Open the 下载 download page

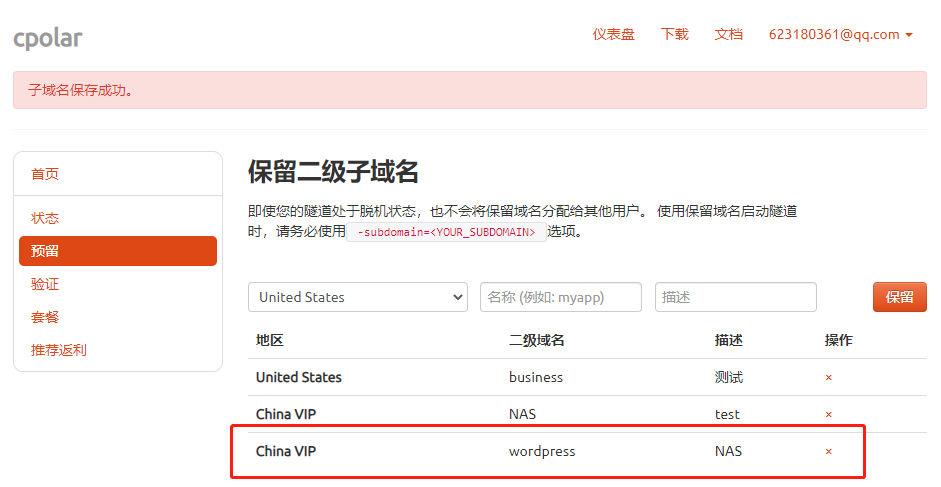tap(675, 34)
